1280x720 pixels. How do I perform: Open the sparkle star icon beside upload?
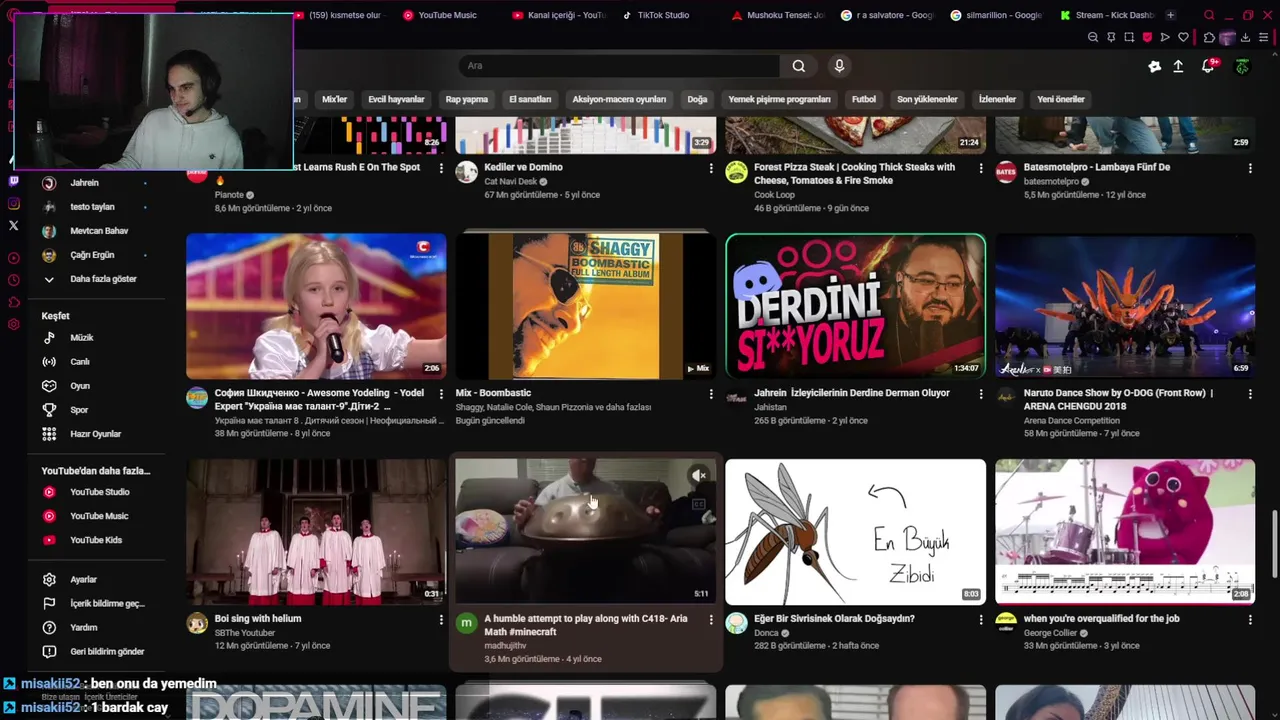1155,66
